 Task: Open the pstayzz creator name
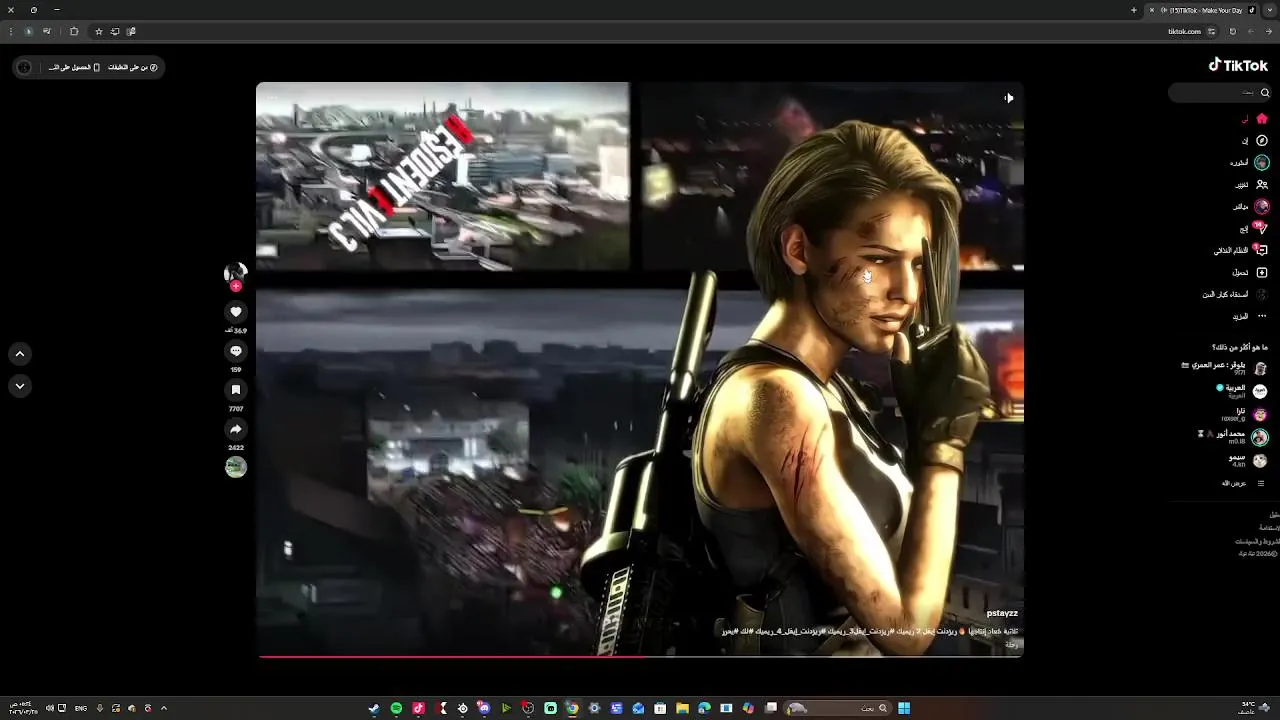(x=1002, y=613)
